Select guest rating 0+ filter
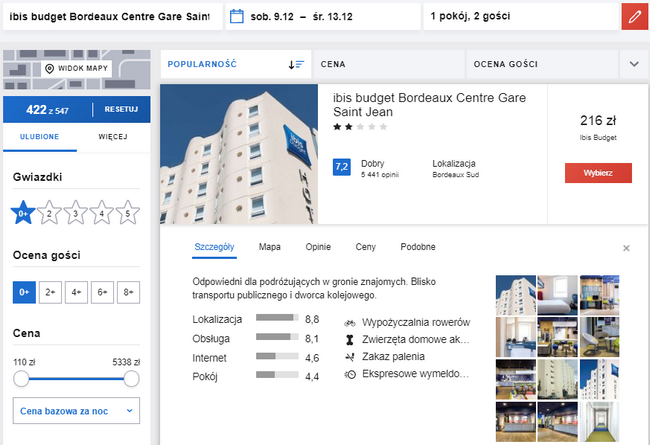The height and width of the screenshot is (445, 650). click(24, 292)
